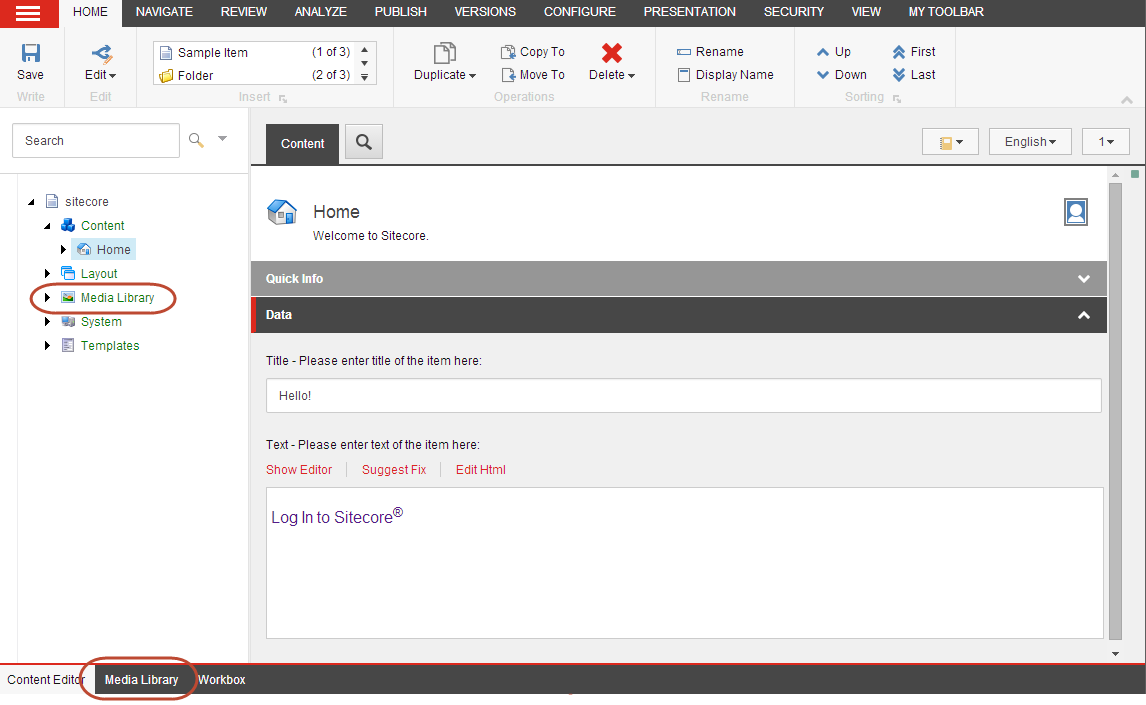1146x705 pixels.
Task: Open the Workbox tab in the bottom bar
Action: (221, 679)
